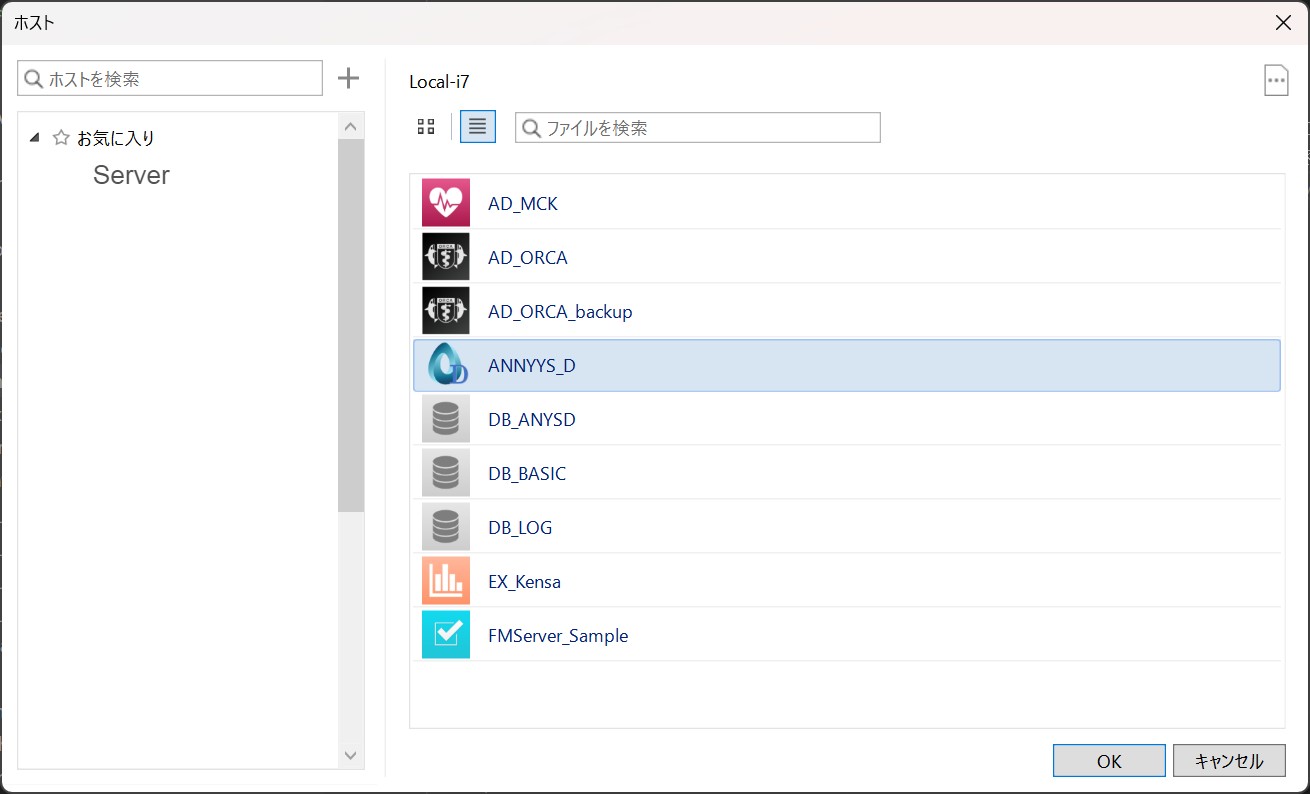Click magnifier icon in file search
Screen dimensions: 1310x794
click(531, 128)
